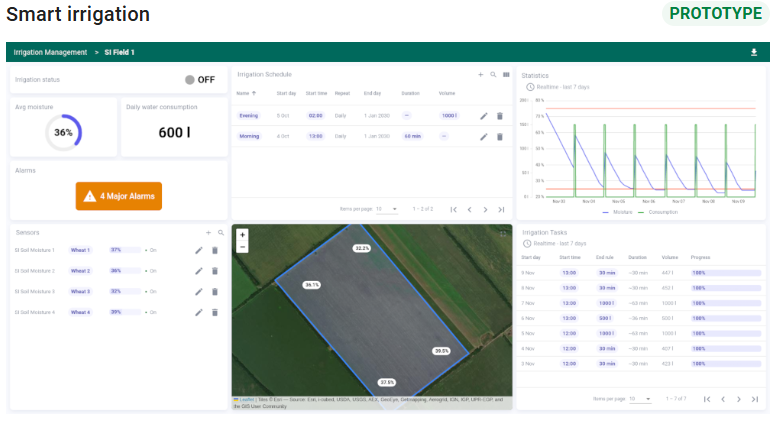Add a new sensor in the Sensors panel
777x421 pixels.
click(x=208, y=233)
